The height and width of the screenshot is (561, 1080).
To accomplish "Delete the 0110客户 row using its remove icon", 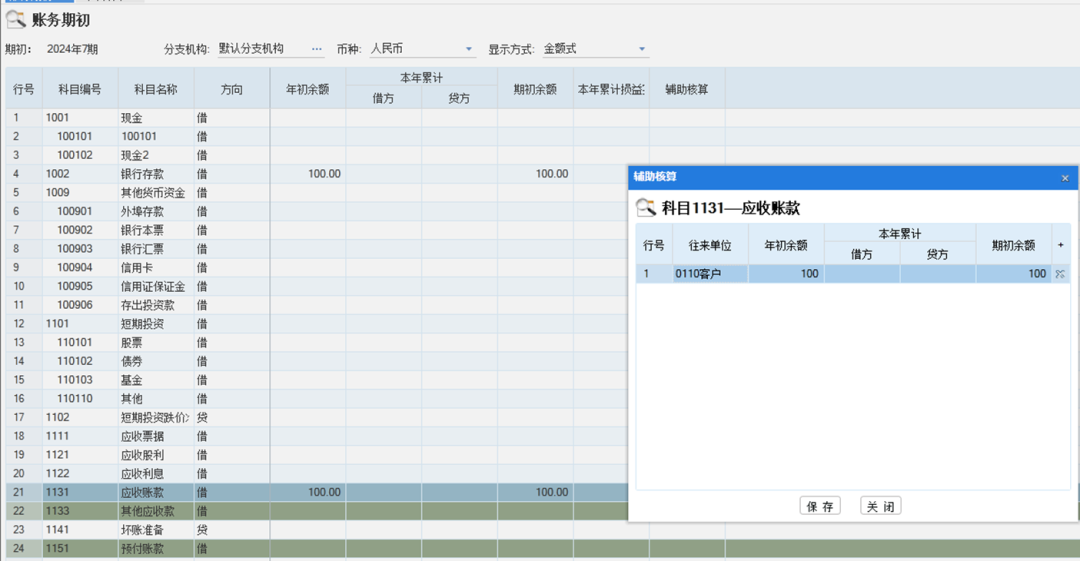I will pyautogui.click(x=1060, y=274).
